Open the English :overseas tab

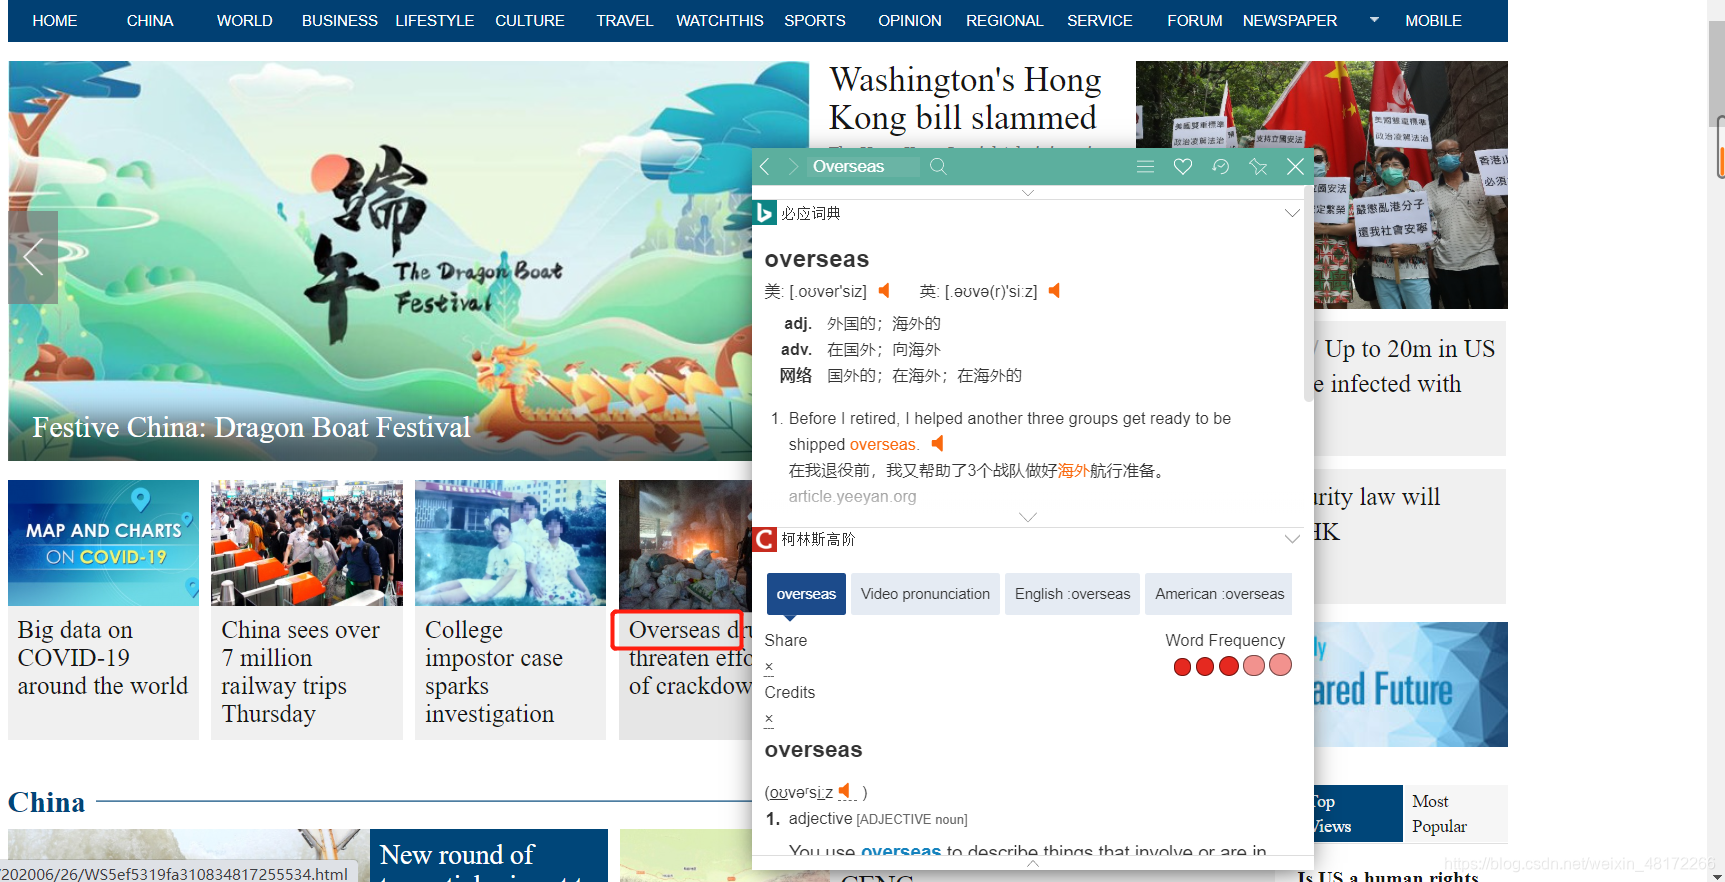[x=1072, y=594]
